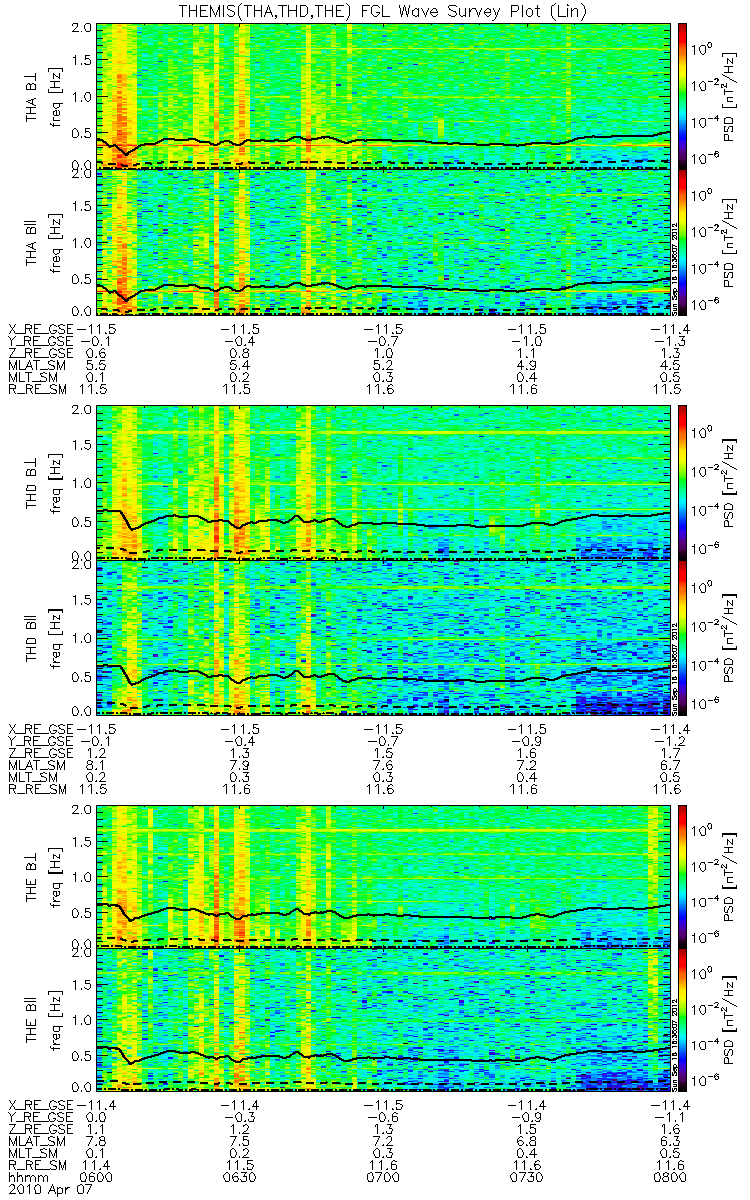Viewport: 750px width, 1200px height.
Task: Click the THA B∥ spectrogram panel
Action: (x=384, y=241)
